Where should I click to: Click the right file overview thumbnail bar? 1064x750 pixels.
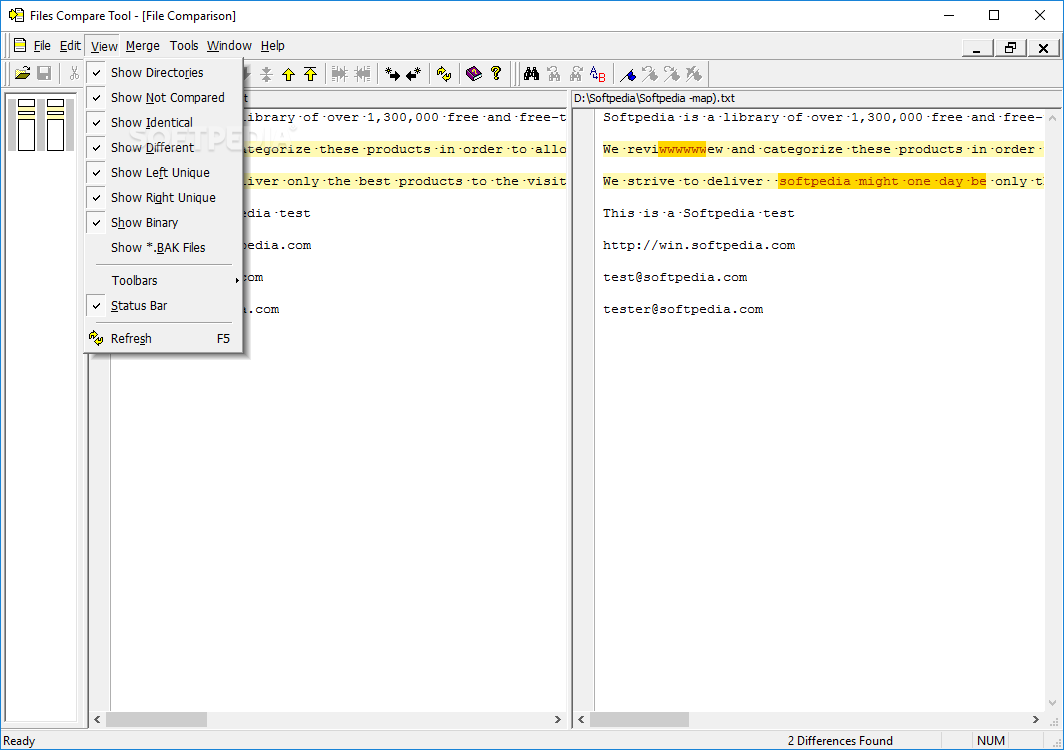tap(56, 124)
